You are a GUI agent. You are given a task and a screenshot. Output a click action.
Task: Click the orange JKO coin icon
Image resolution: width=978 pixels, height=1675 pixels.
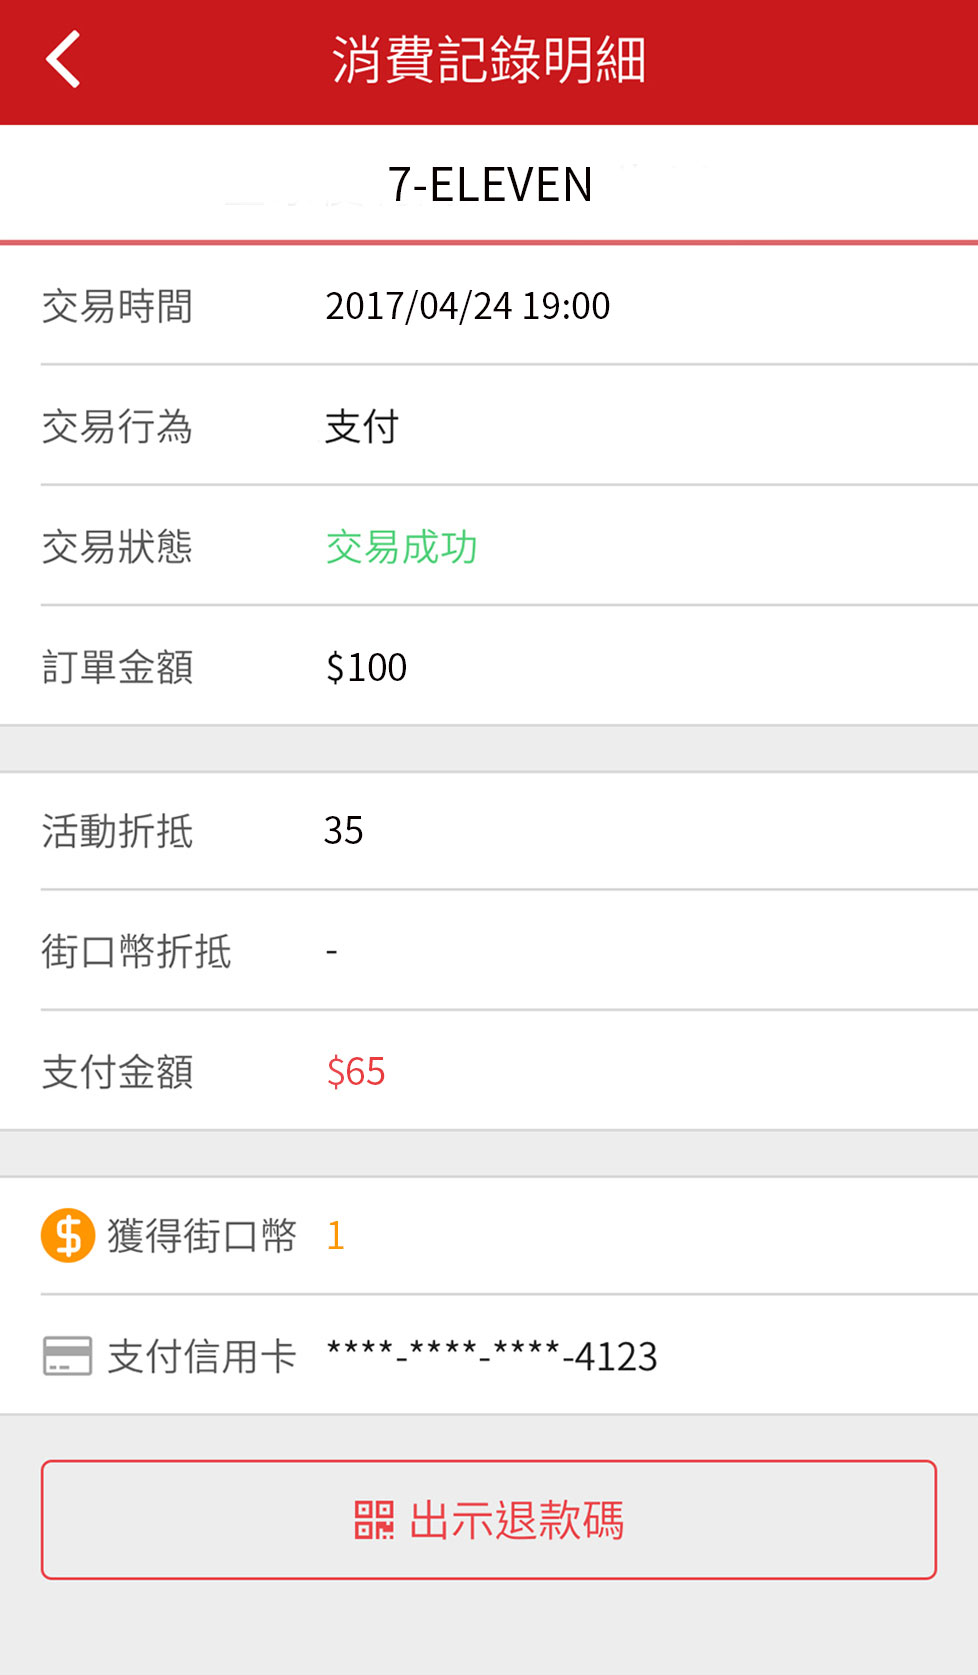[68, 1236]
